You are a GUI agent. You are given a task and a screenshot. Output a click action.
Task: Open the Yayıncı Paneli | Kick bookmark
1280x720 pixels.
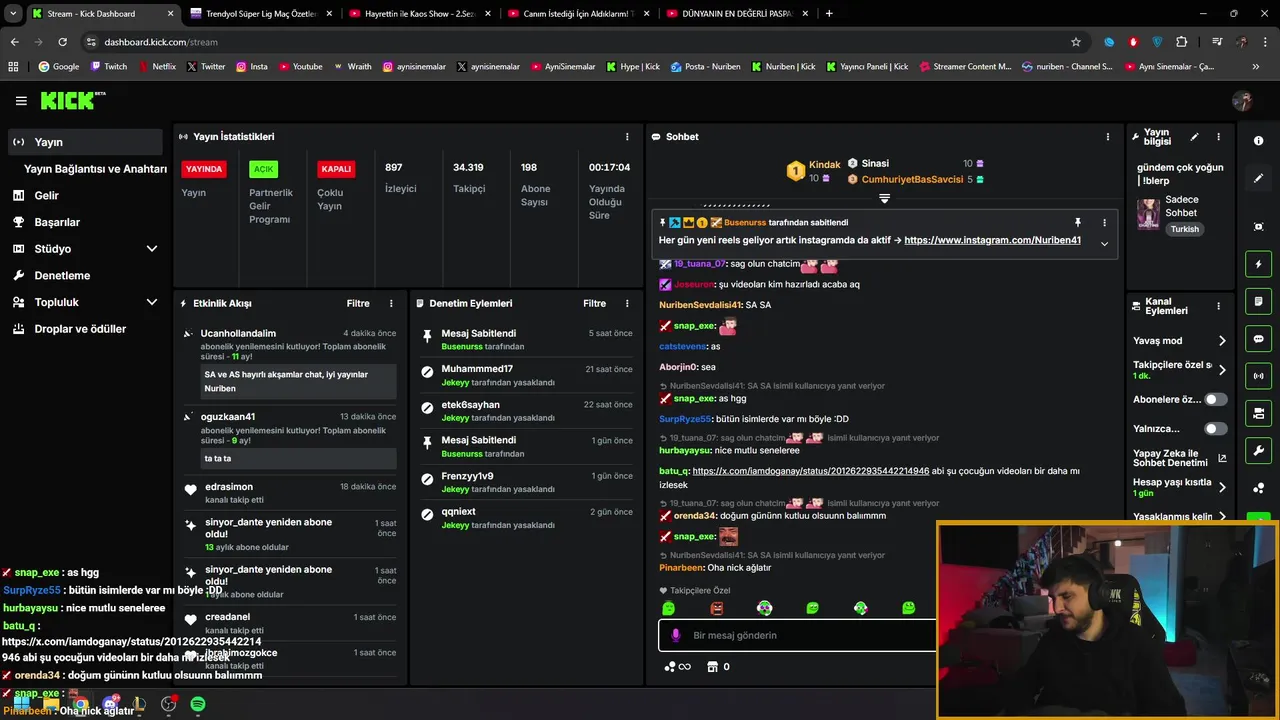pyautogui.click(x=867, y=66)
